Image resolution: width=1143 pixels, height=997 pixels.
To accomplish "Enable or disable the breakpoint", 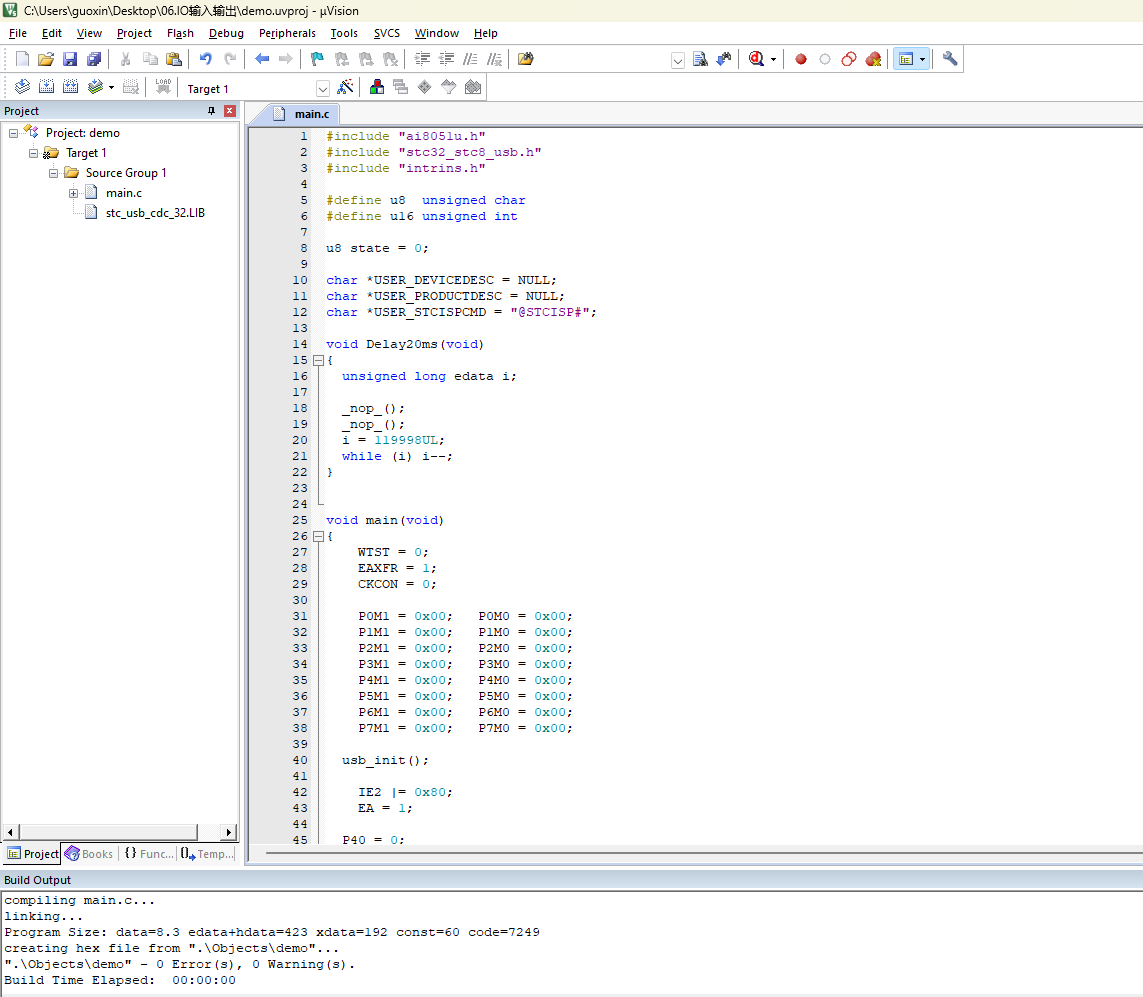I will (x=824, y=59).
